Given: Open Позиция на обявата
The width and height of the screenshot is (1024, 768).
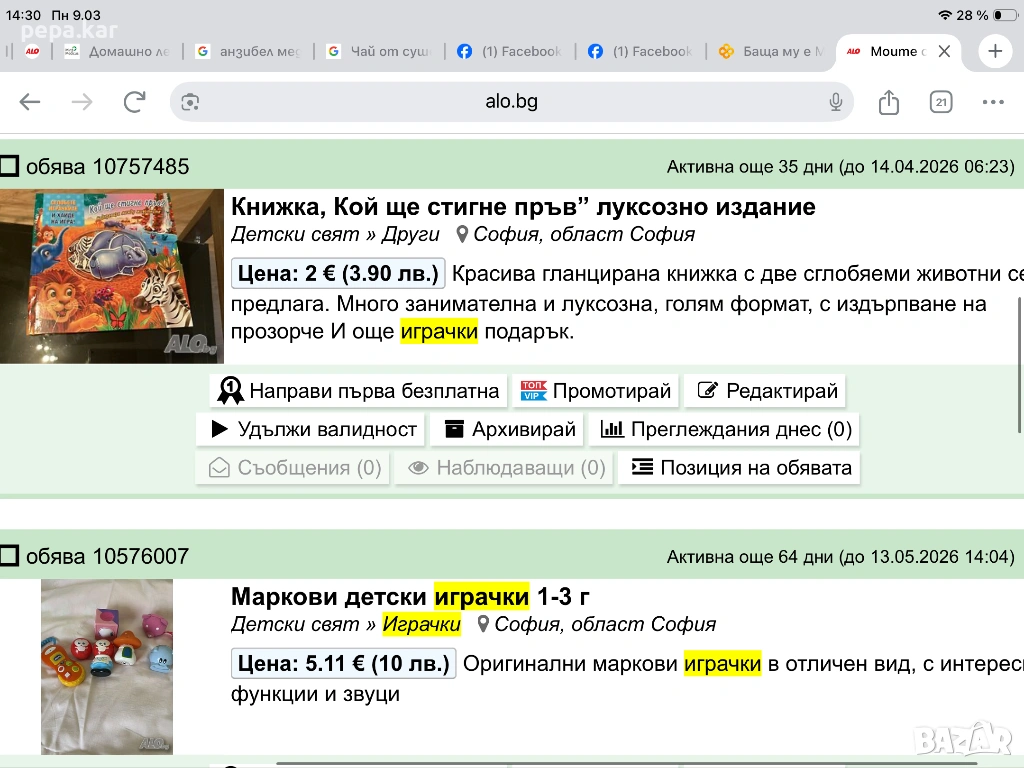Looking at the screenshot, I should coord(740,468).
